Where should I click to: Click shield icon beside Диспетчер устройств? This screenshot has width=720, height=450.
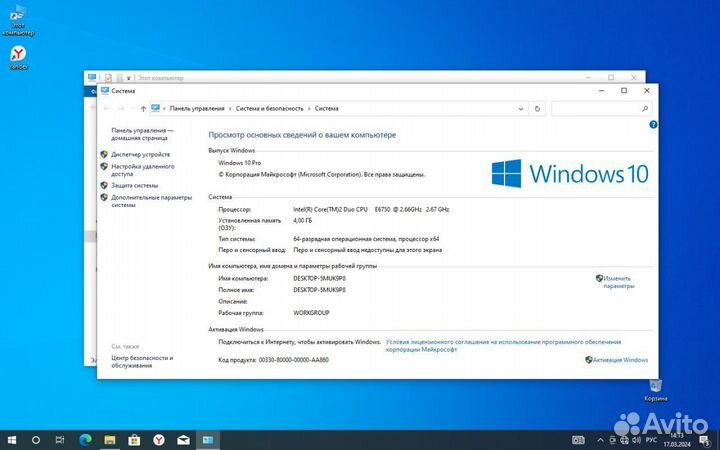point(104,154)
